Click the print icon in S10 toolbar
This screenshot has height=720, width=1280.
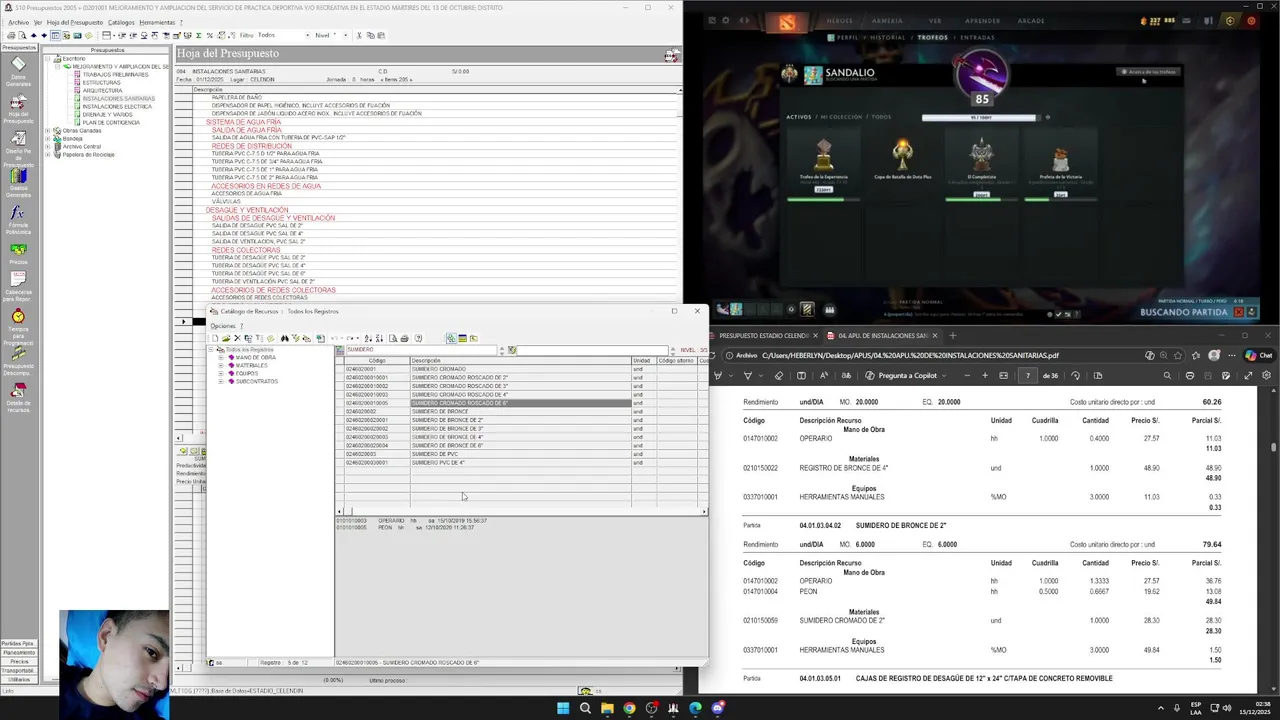[11, 35]
